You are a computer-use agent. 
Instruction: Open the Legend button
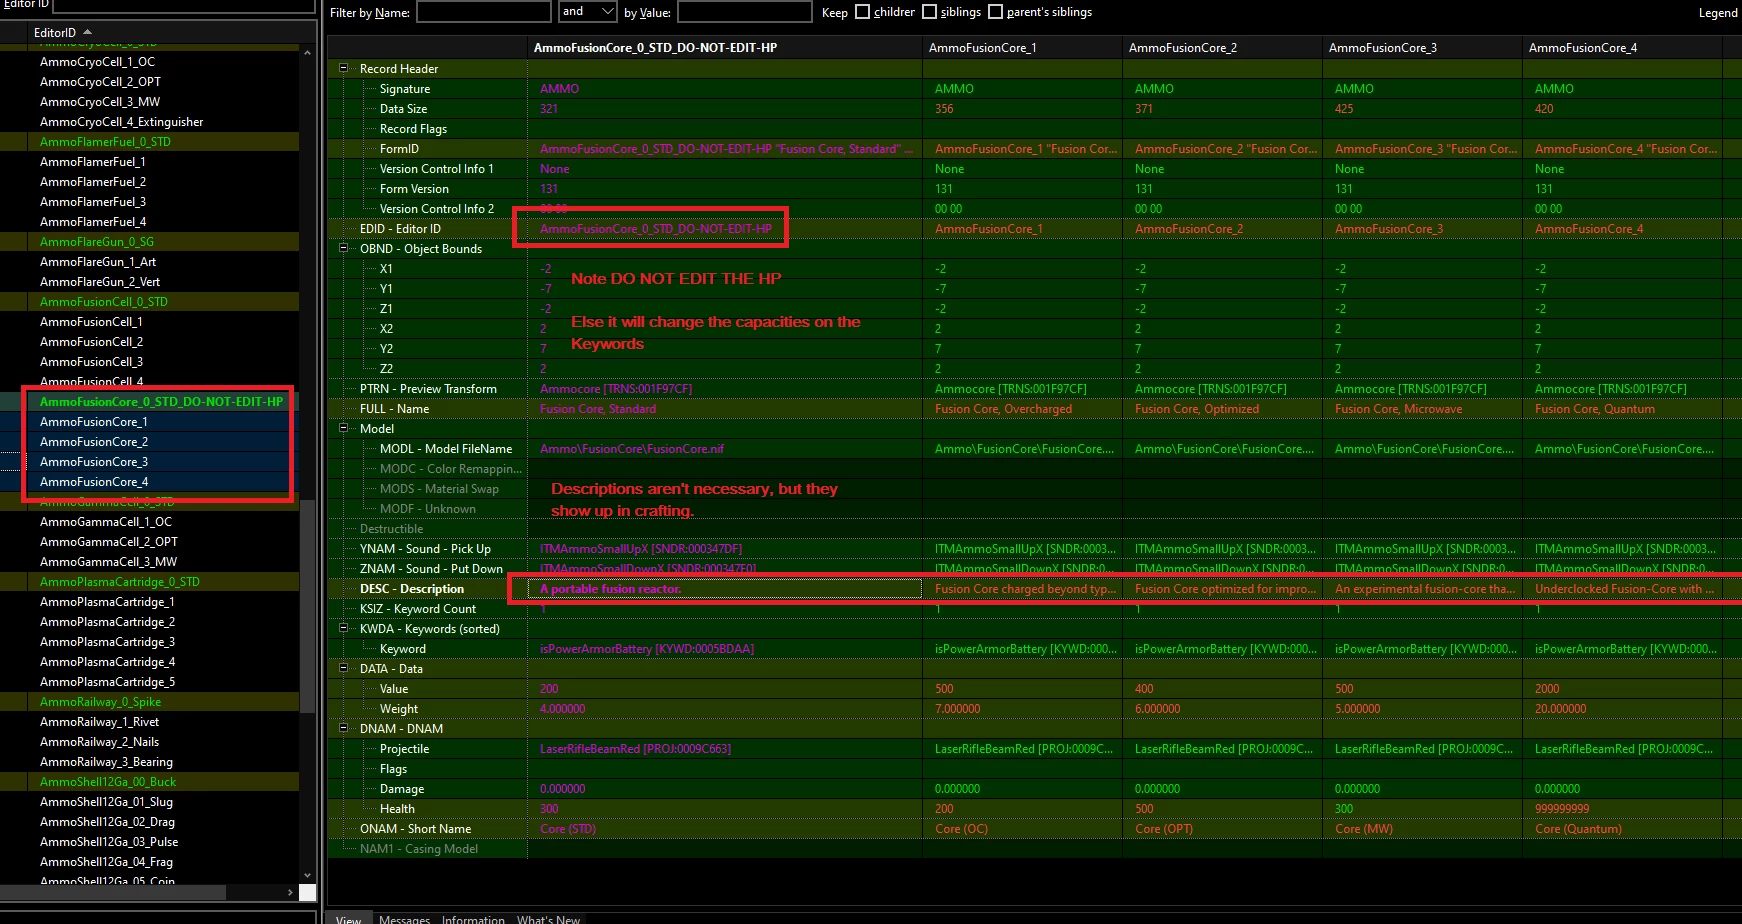tap(1718, 13)
